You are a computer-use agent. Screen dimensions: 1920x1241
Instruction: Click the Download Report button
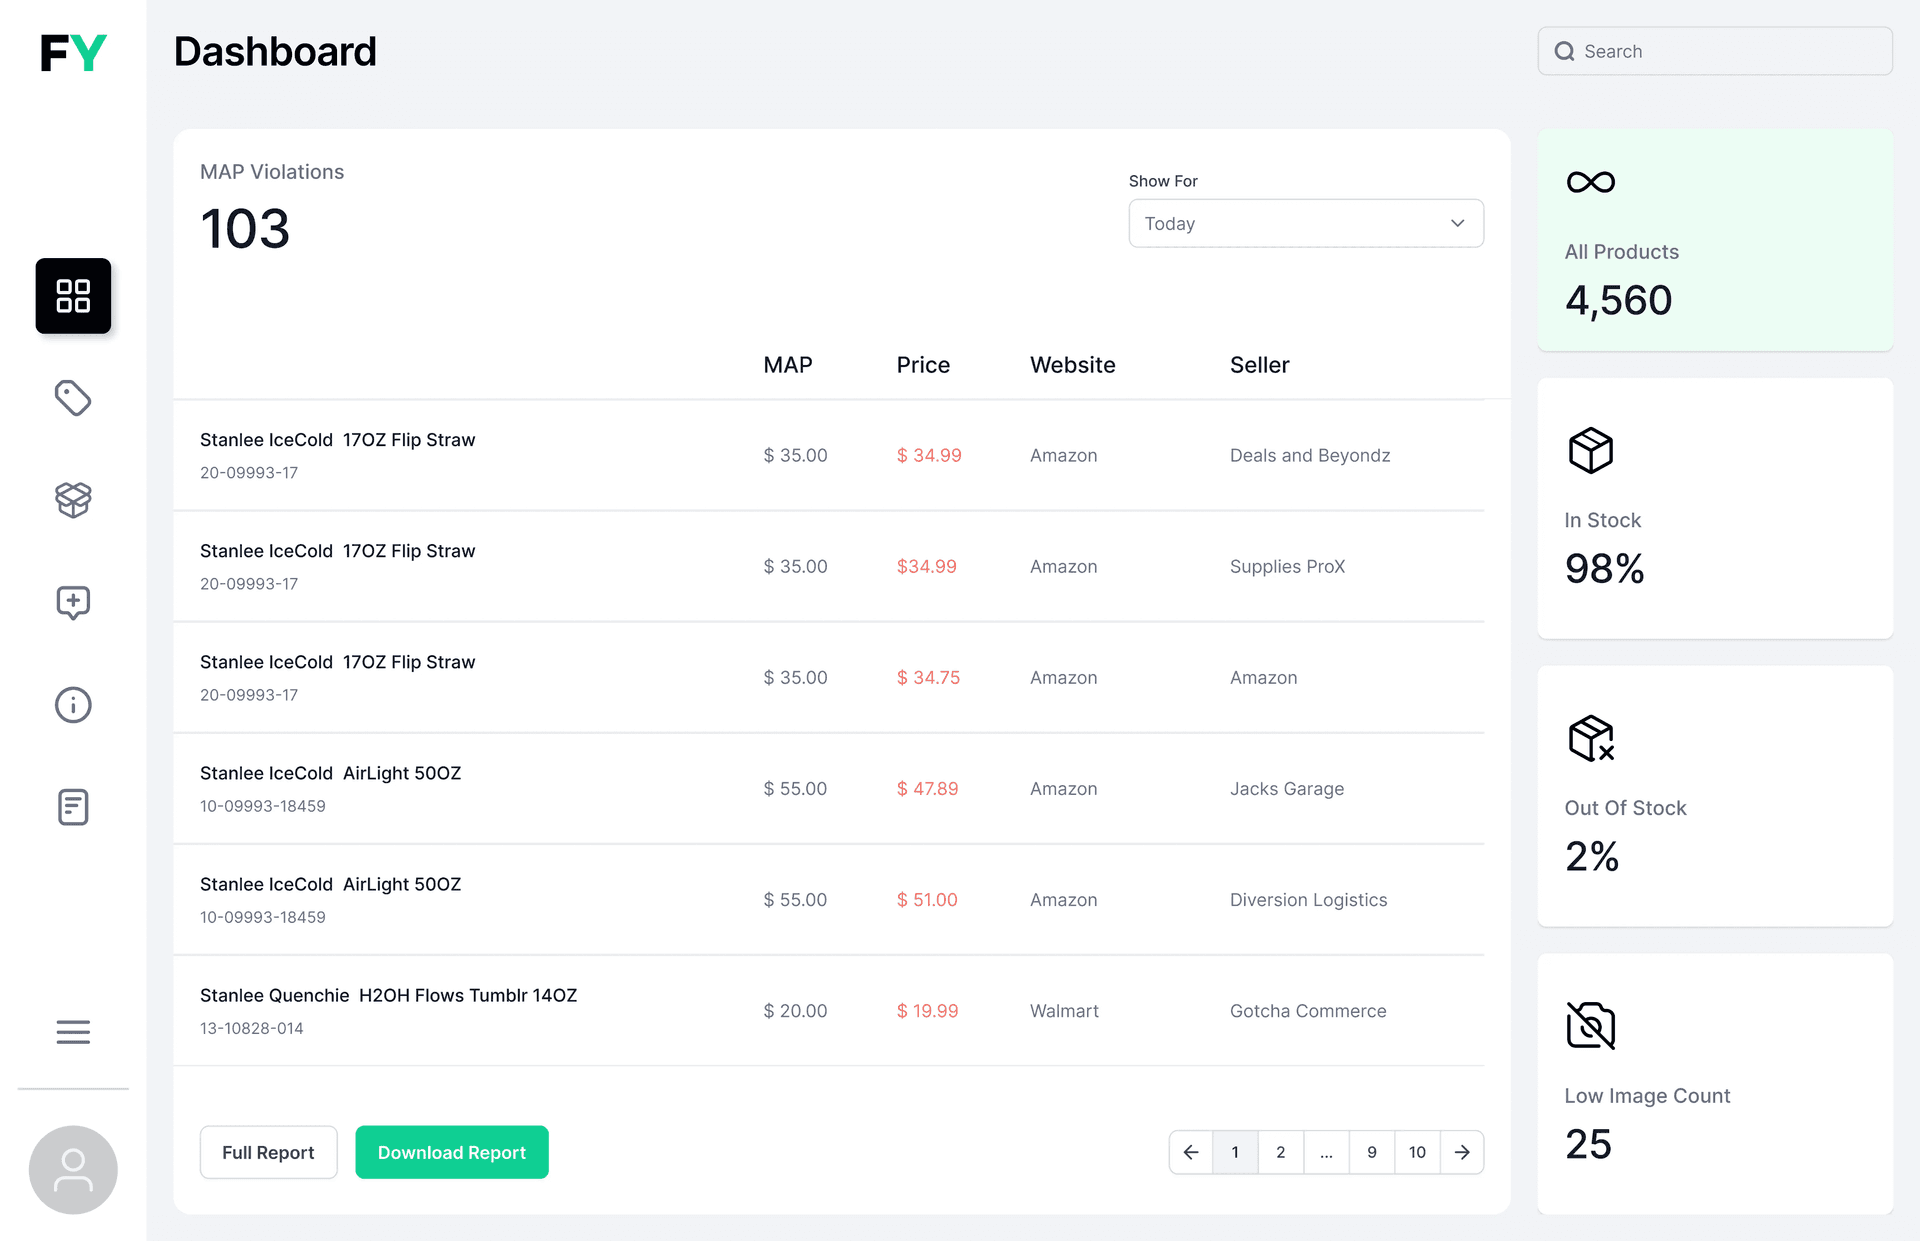point(452,1153)
